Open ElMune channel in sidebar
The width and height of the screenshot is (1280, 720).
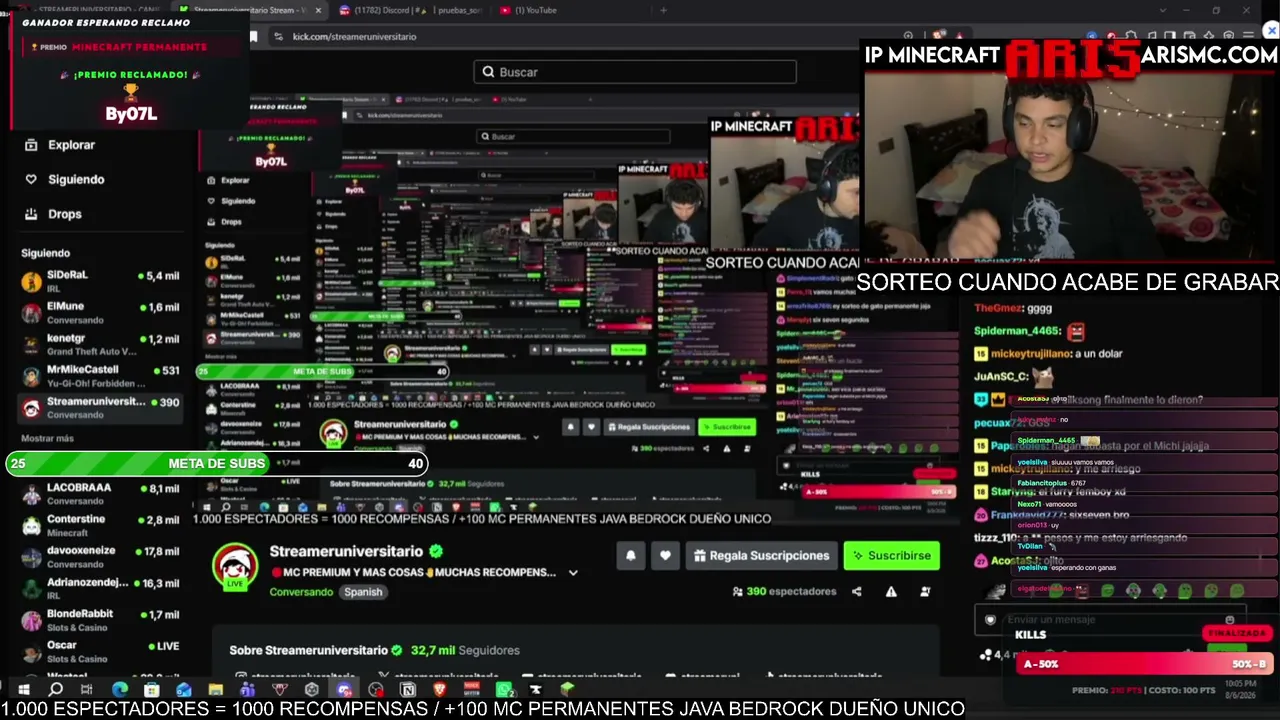[x=100, y=313]
